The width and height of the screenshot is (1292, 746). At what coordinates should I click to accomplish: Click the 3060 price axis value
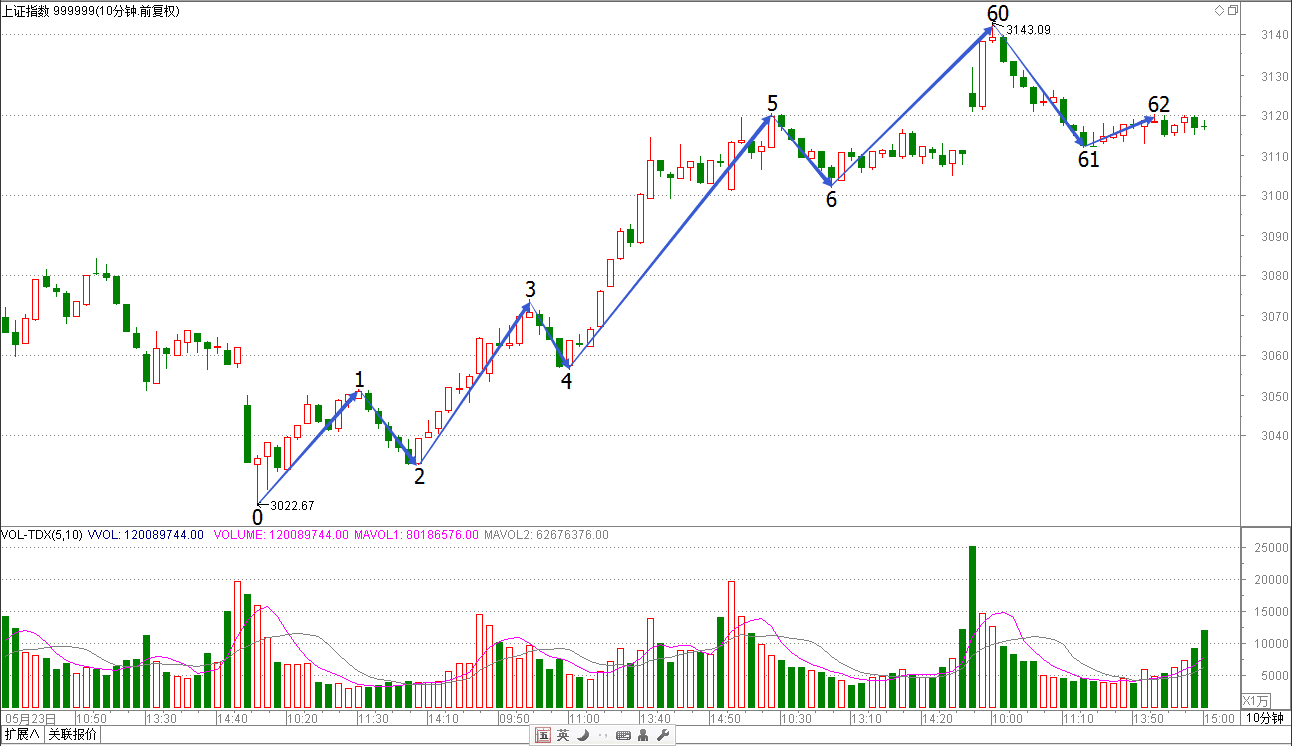click(1275, 356)
